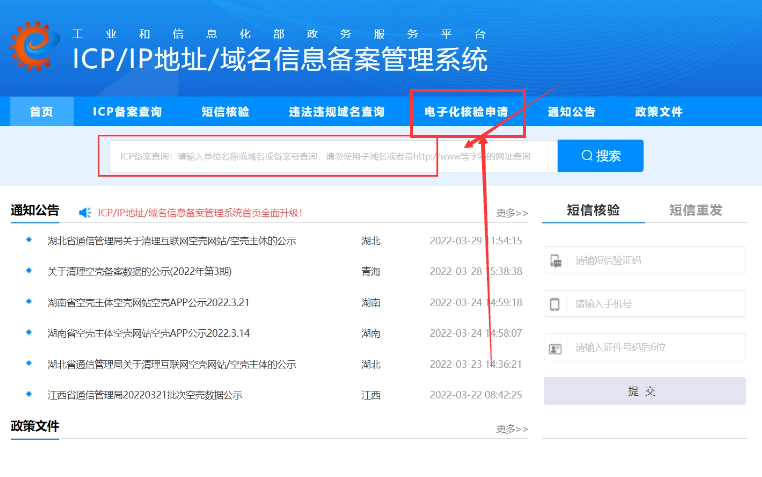The image size is (762, 477).
Task: Open the red scrolling notice about 首页全面升级
Action: pos(200,213)
